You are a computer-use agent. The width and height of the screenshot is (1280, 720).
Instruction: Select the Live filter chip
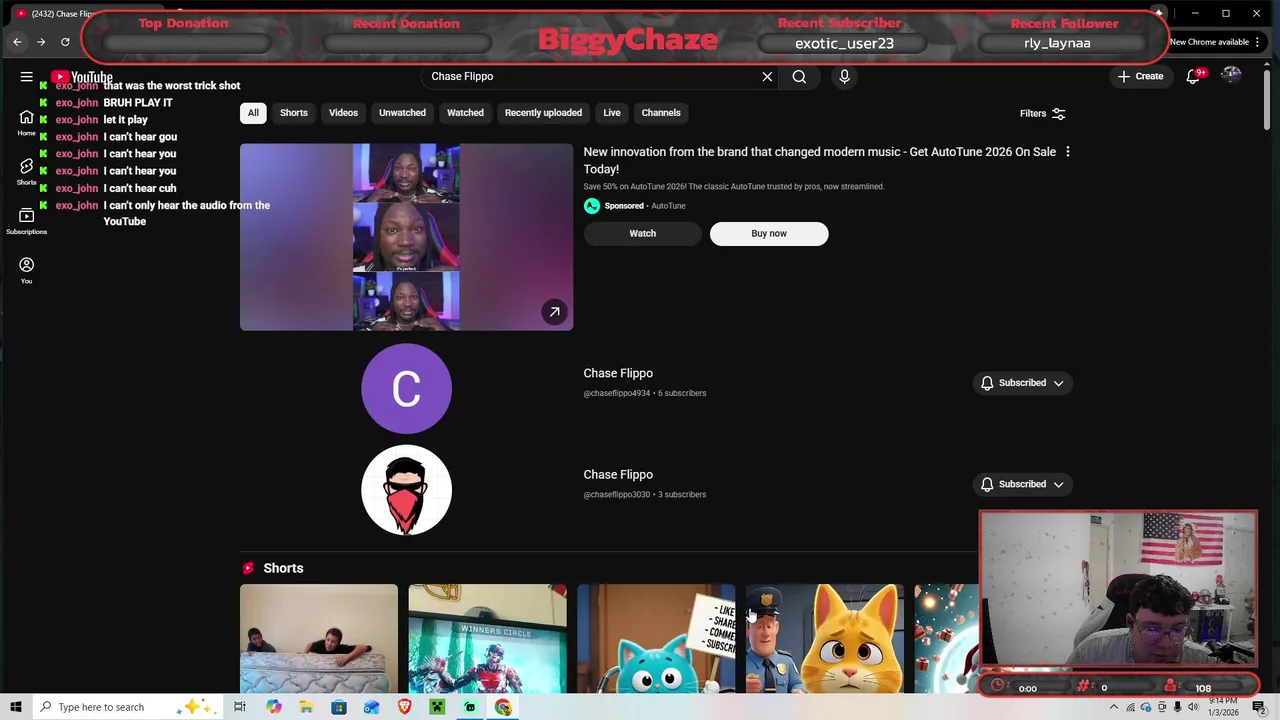(612, 113)
